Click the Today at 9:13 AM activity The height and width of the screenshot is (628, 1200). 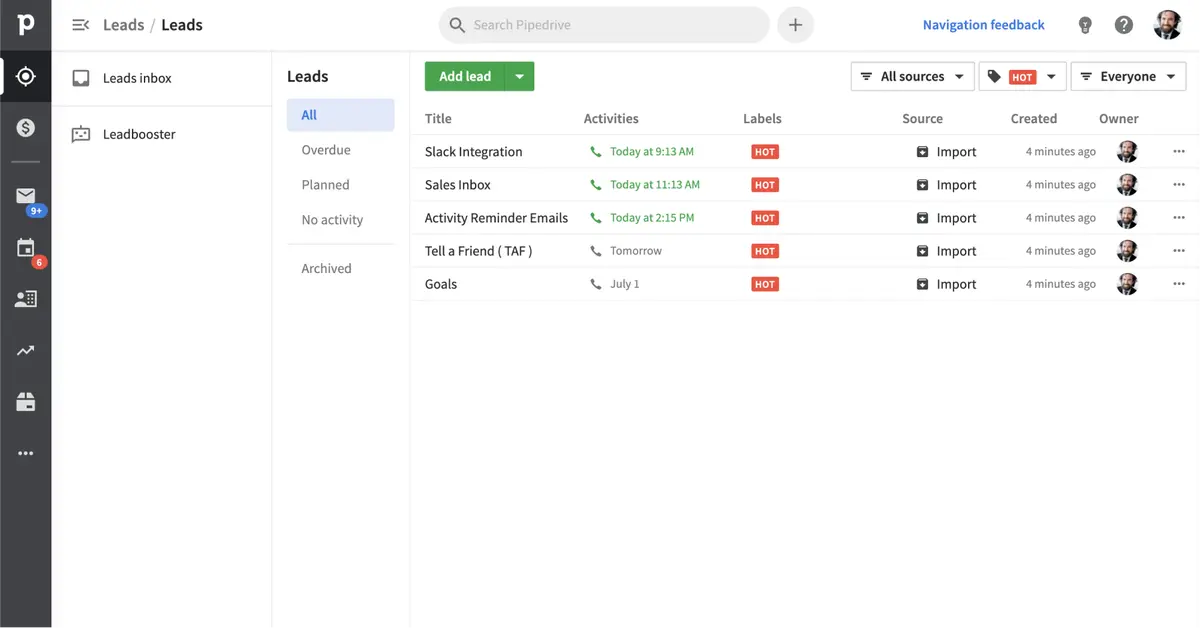[x=652, y=152]
